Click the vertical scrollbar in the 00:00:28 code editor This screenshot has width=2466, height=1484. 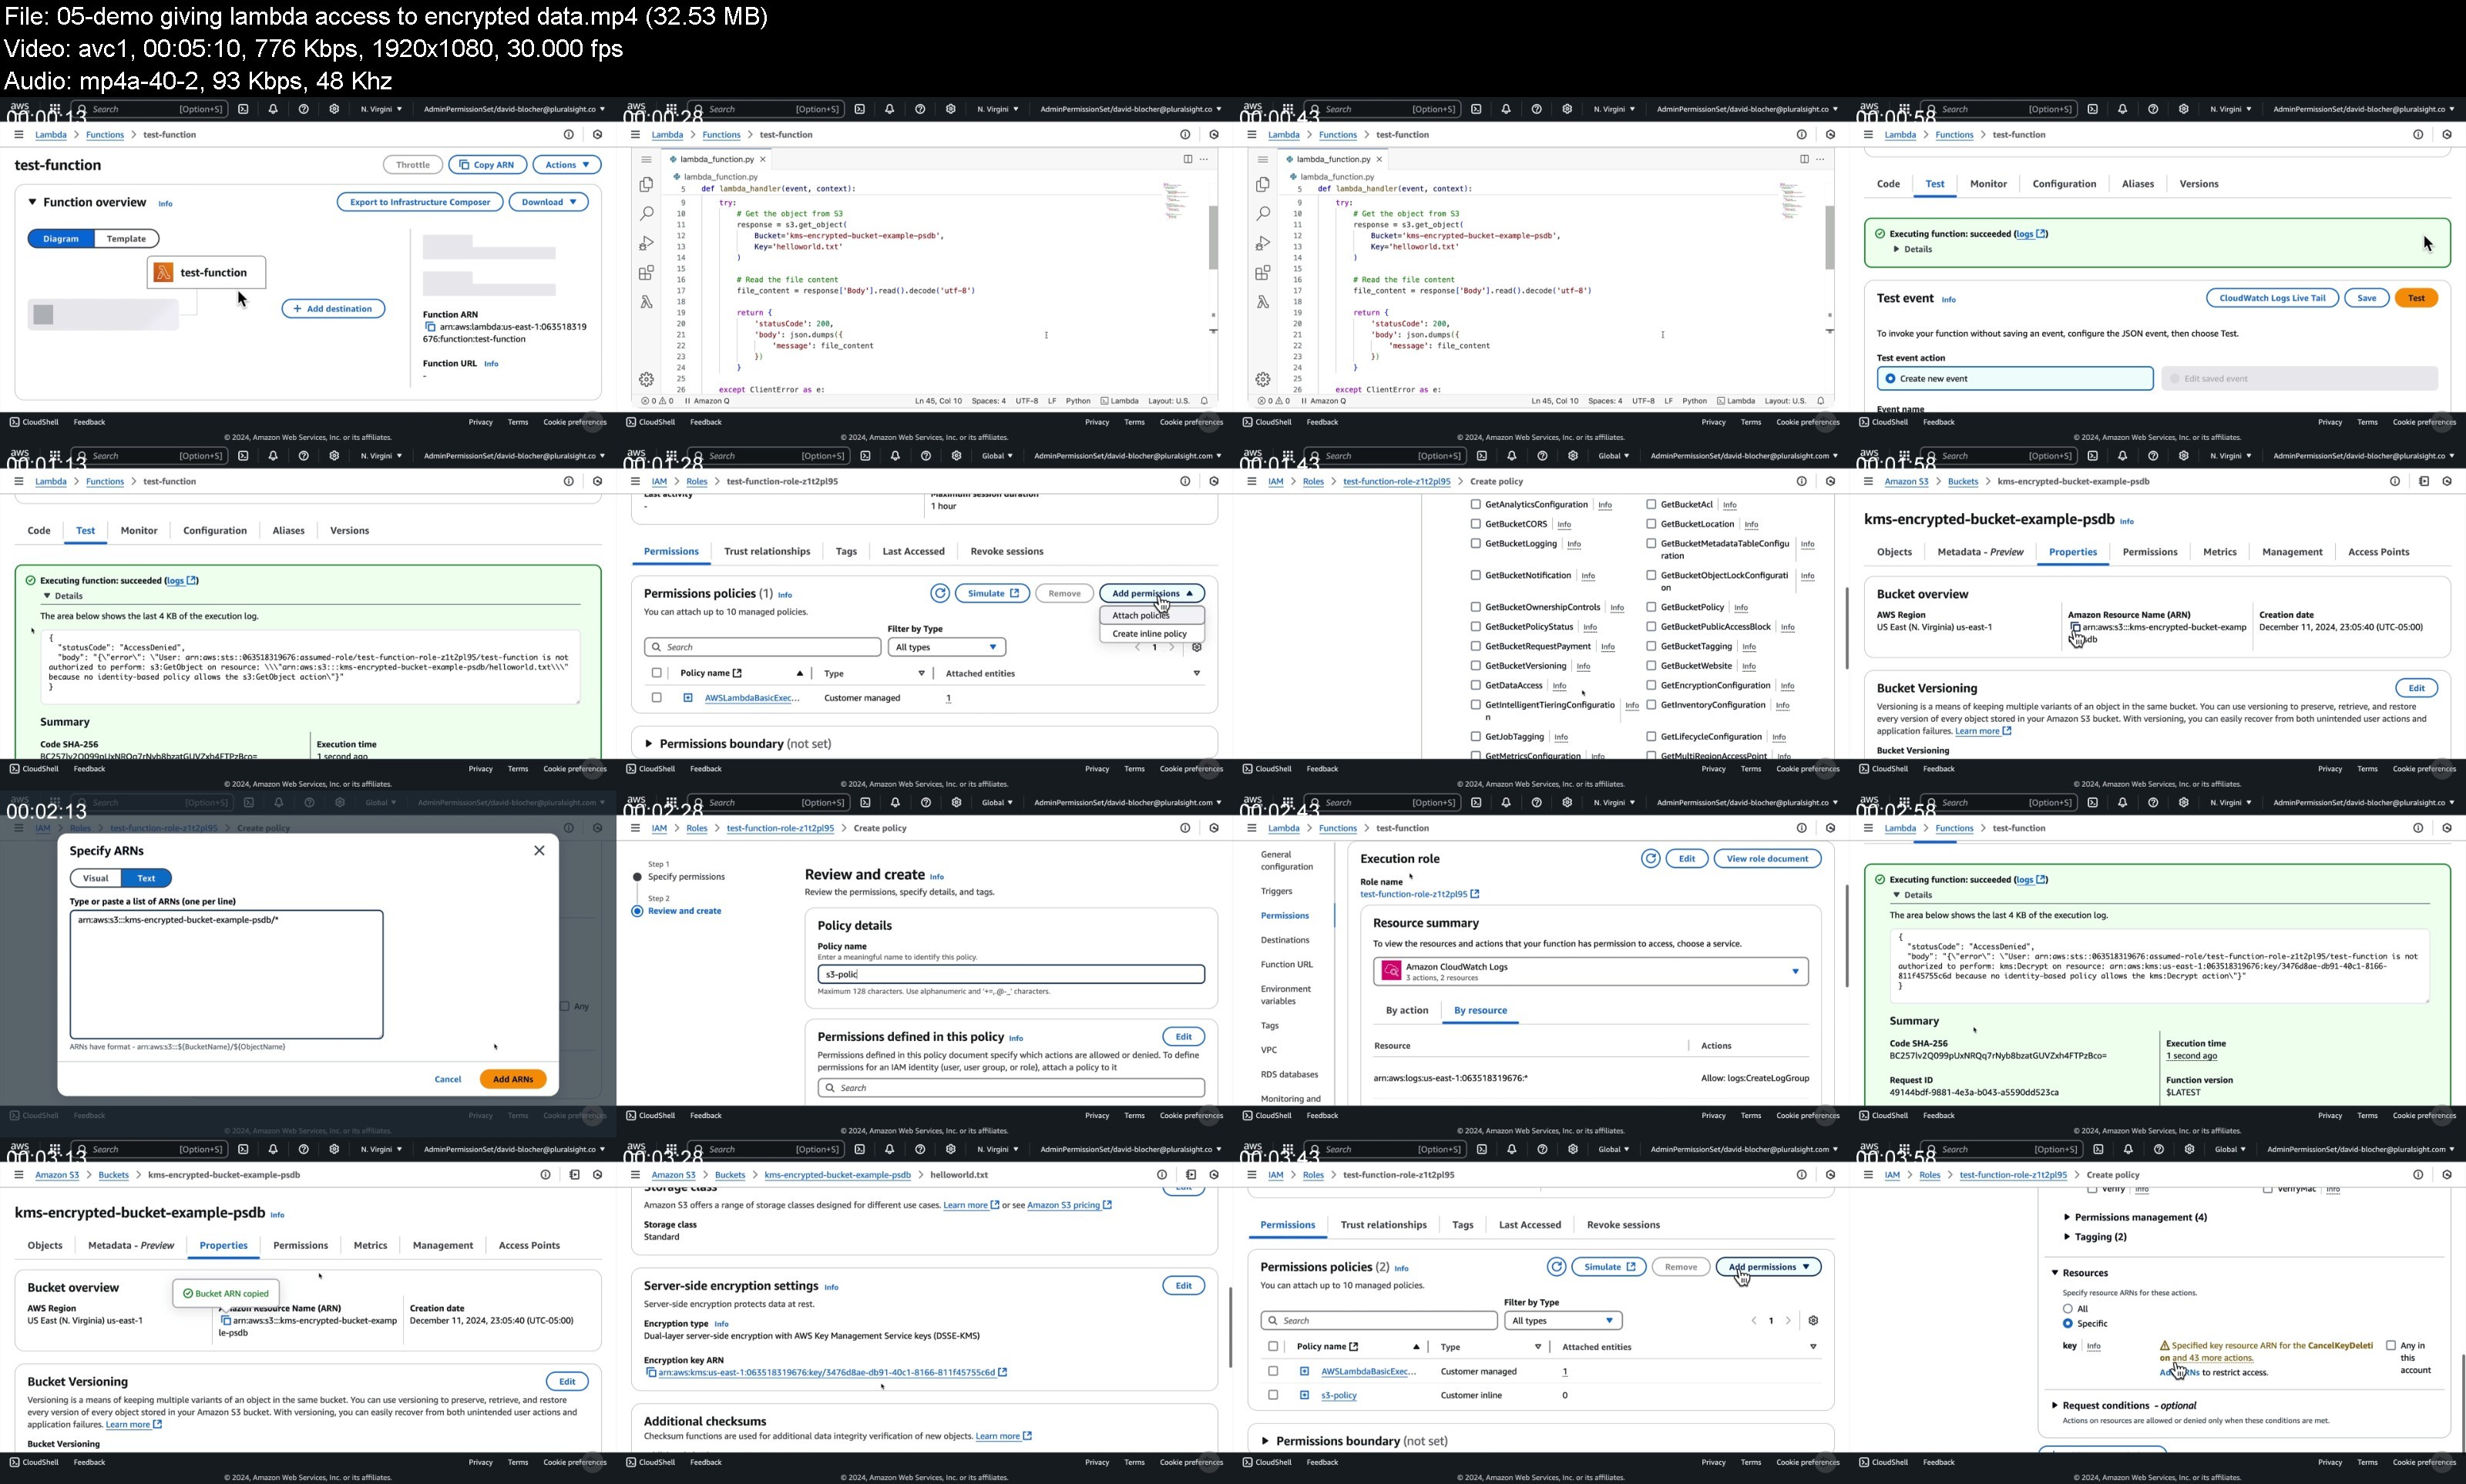(1213, 238)
